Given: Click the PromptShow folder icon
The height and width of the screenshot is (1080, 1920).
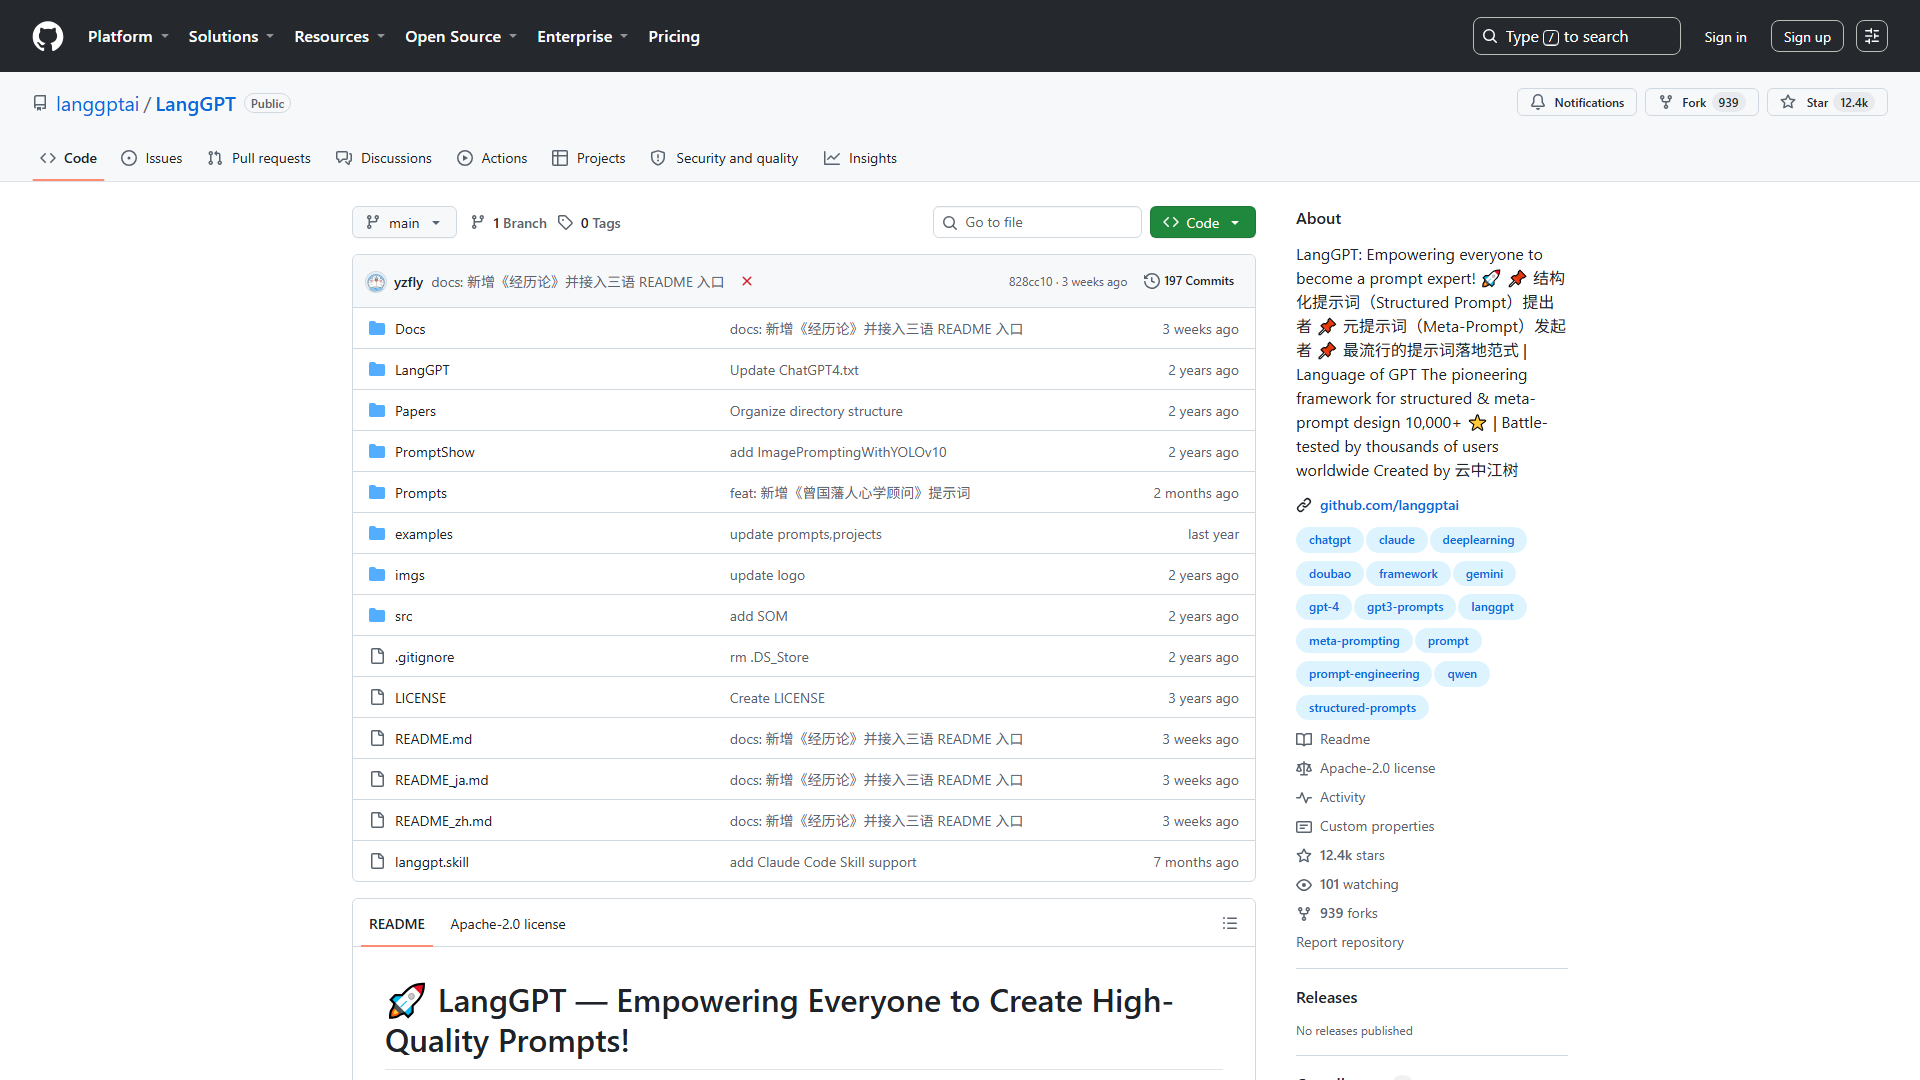Looking at the screenshot, I should 377,451.
